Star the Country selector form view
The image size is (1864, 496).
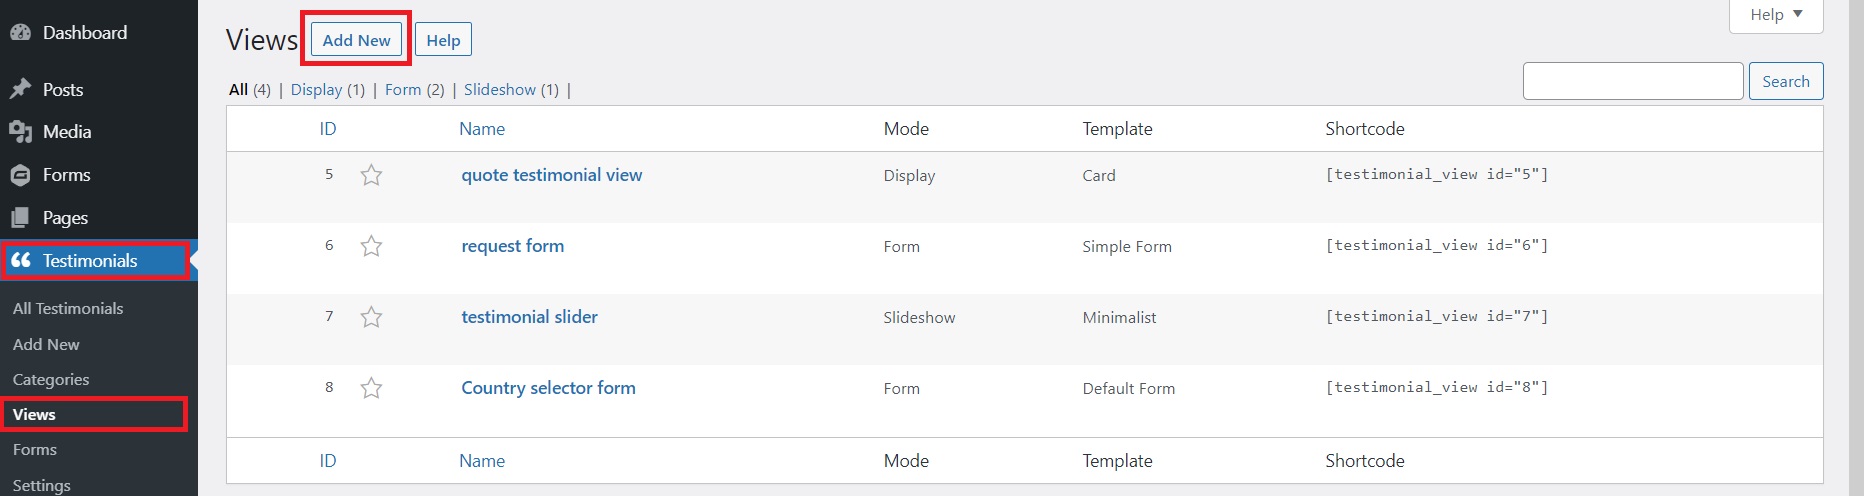371,388
